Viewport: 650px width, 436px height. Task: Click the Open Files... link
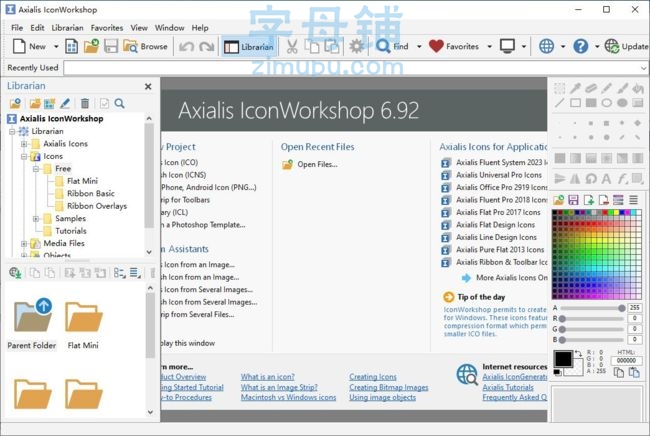click(317, 165)
